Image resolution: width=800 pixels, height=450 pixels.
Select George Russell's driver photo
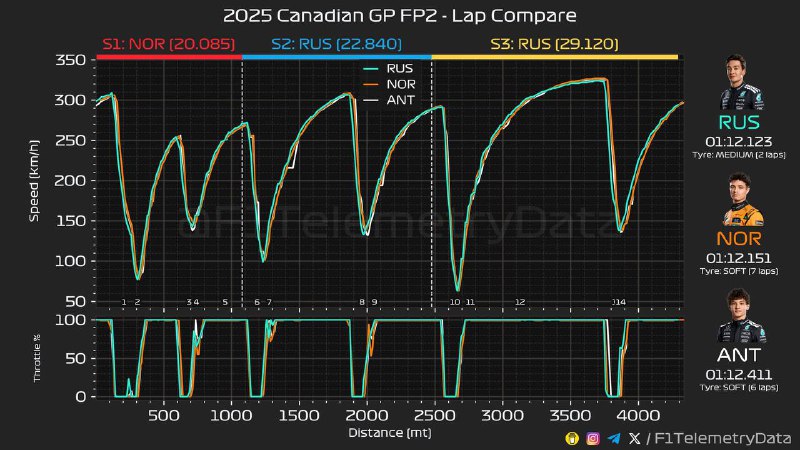[740, 82]
